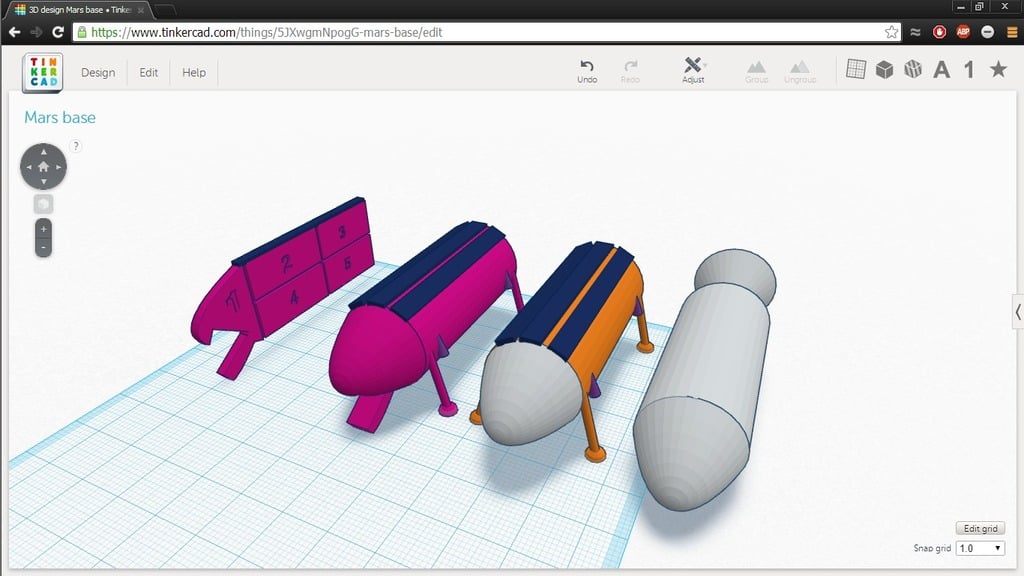1024x576 pixels.
Task: Undo the last action
Action: click(586, 71)
